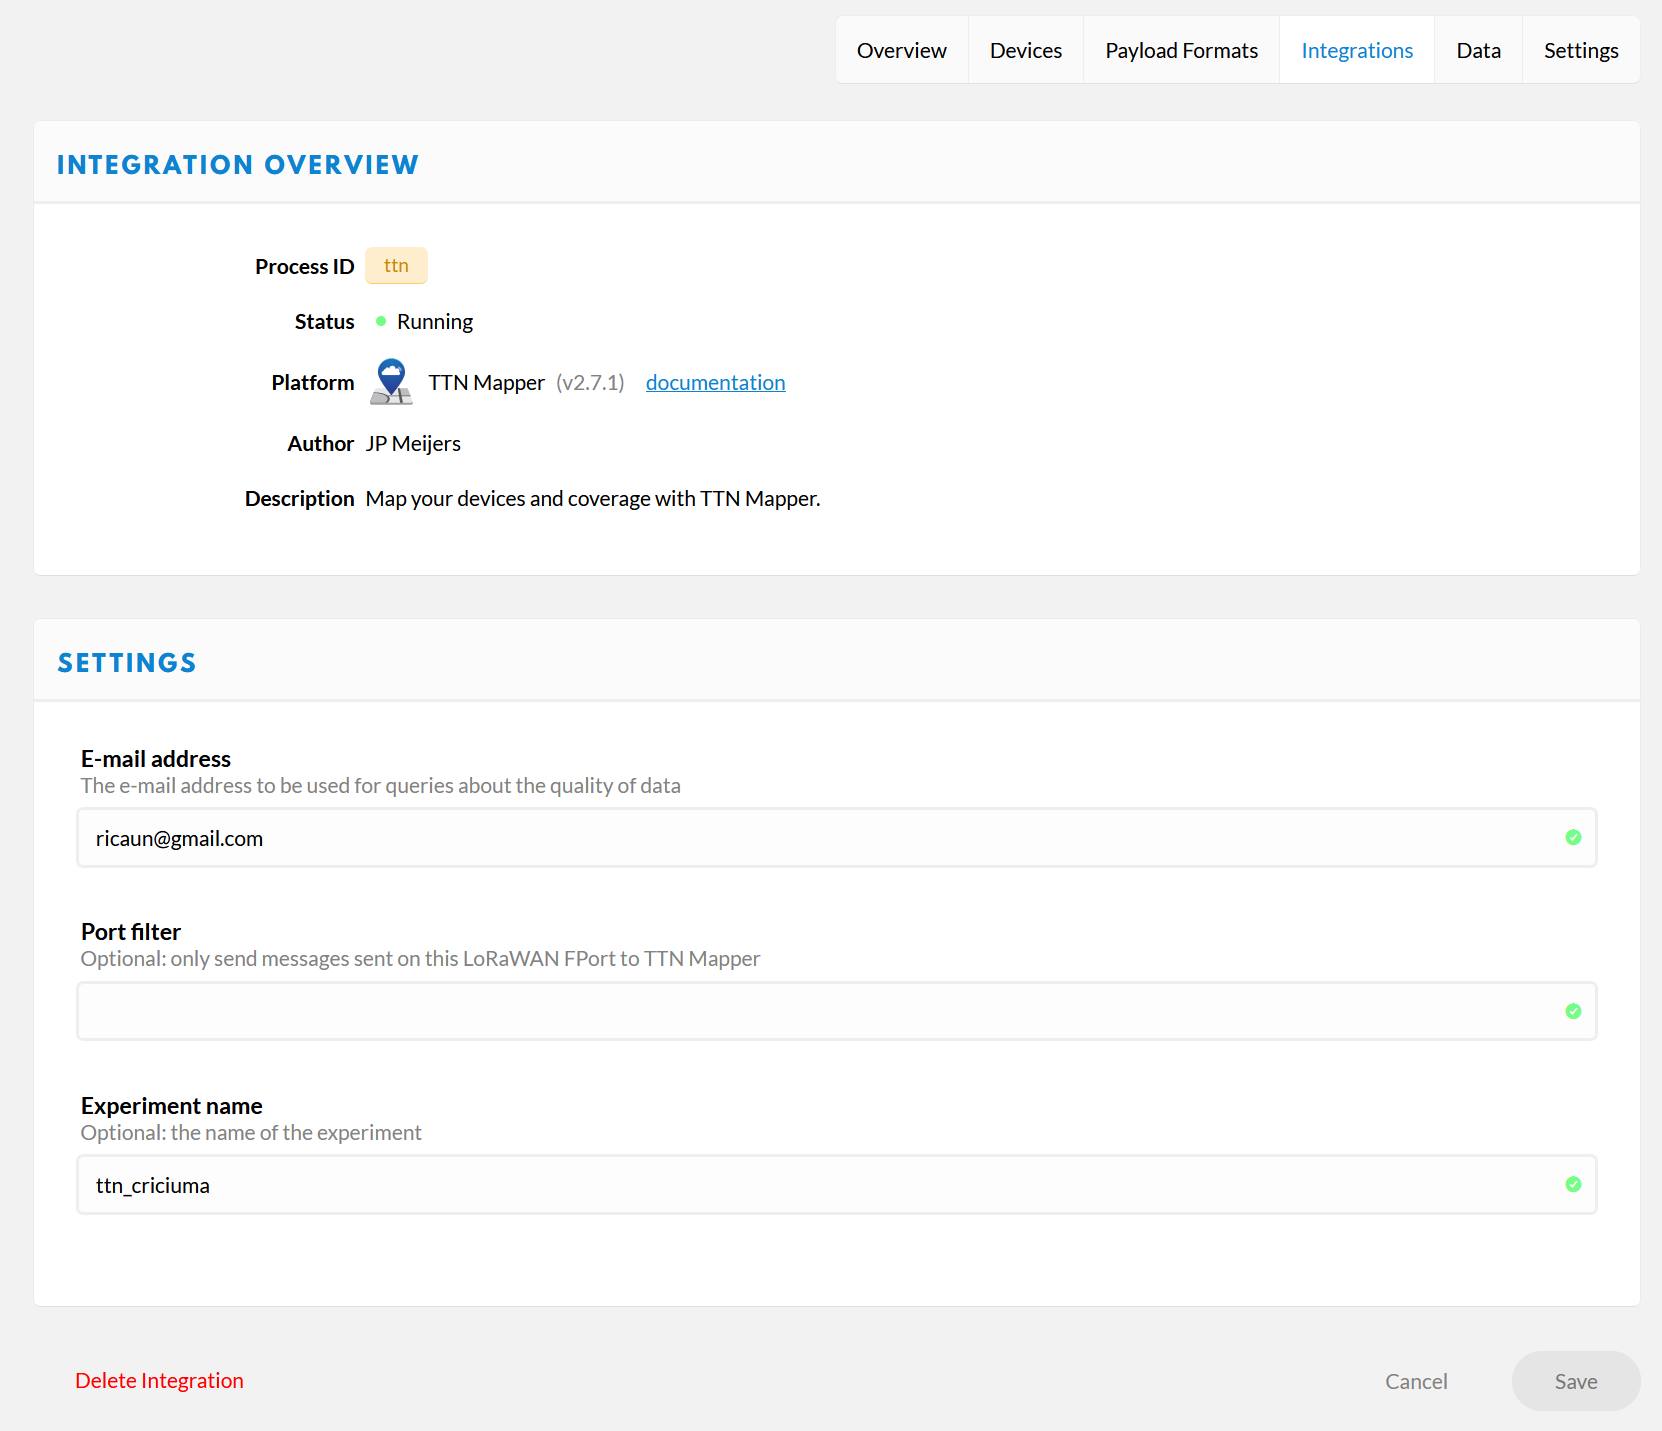Click the Experiment name green validation checkmark
Screen dimensions: 1662x1431
[x=1573, y=1184]
